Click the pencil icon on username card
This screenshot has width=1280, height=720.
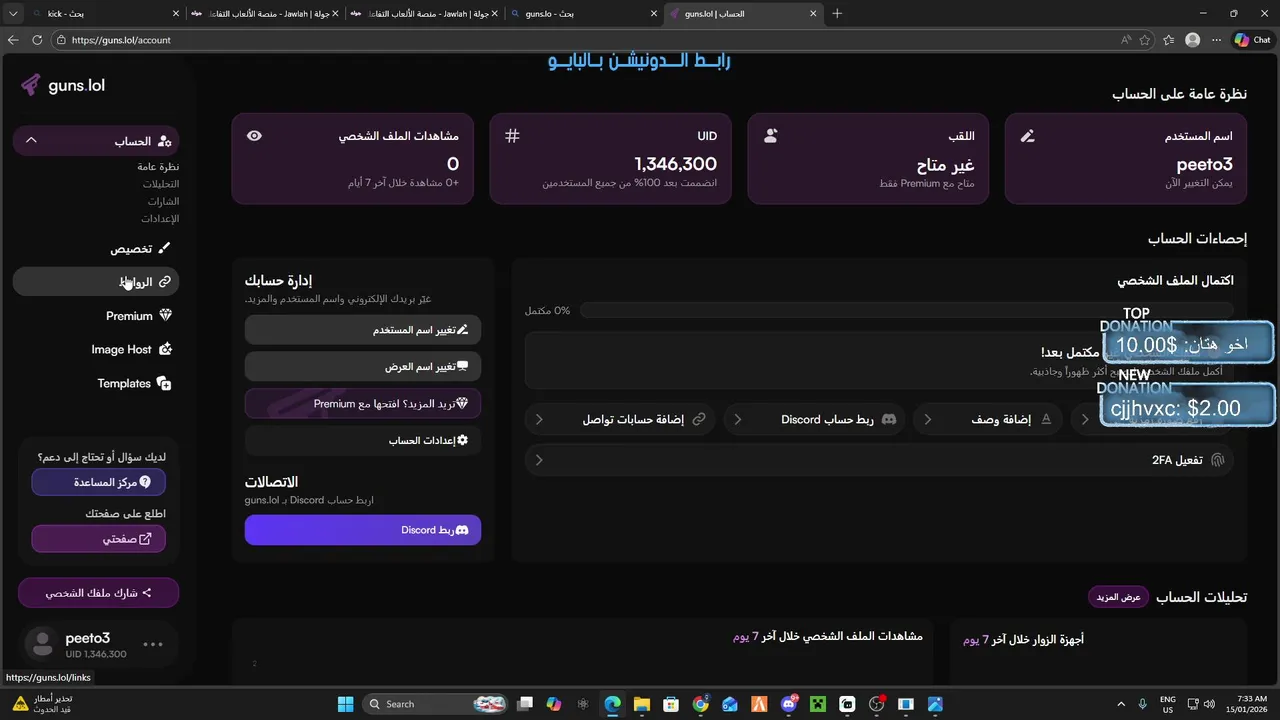click(x=1027, y=135)
